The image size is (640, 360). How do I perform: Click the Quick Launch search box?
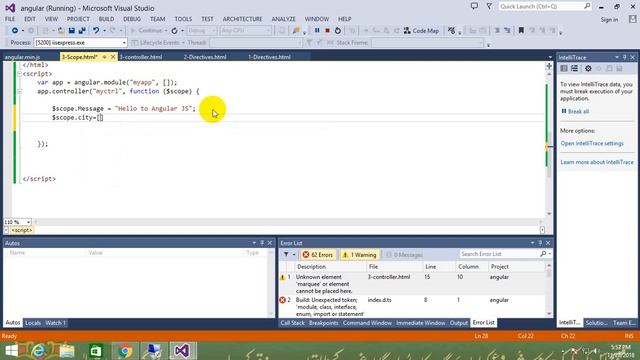tap(544, 6)
